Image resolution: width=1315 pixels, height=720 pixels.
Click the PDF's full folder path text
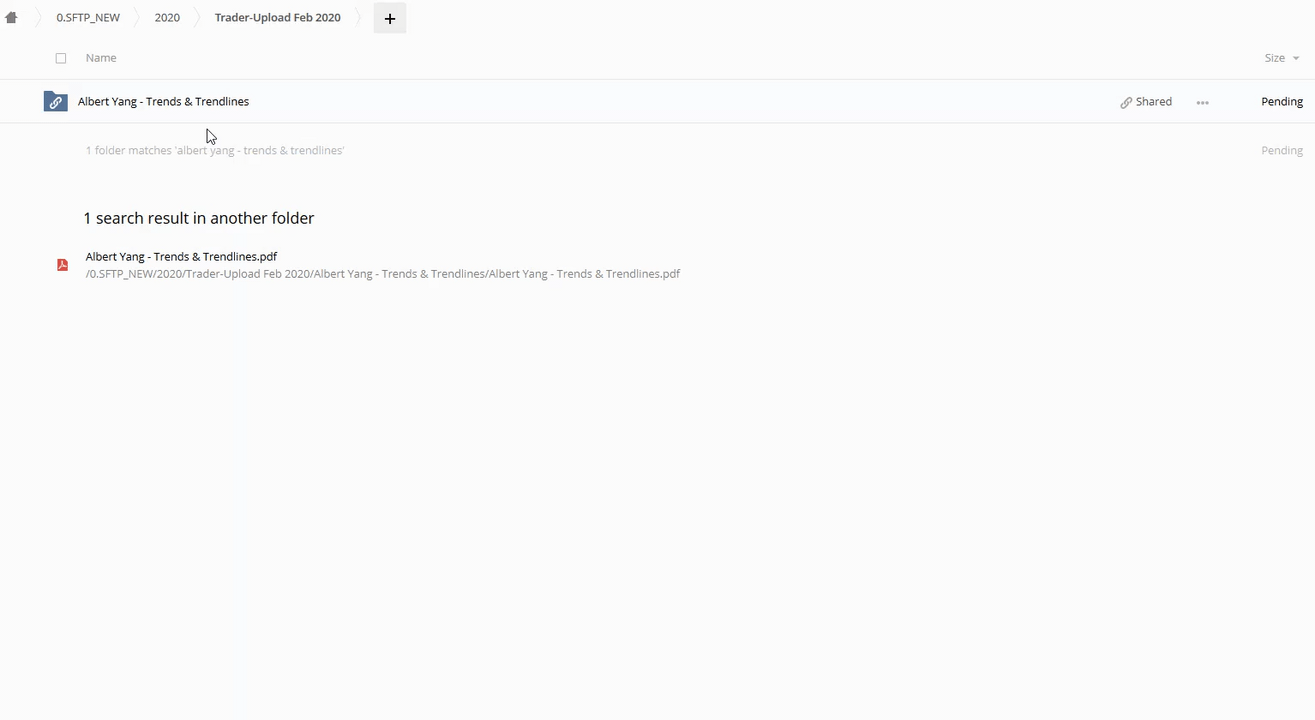coord(382,274)
